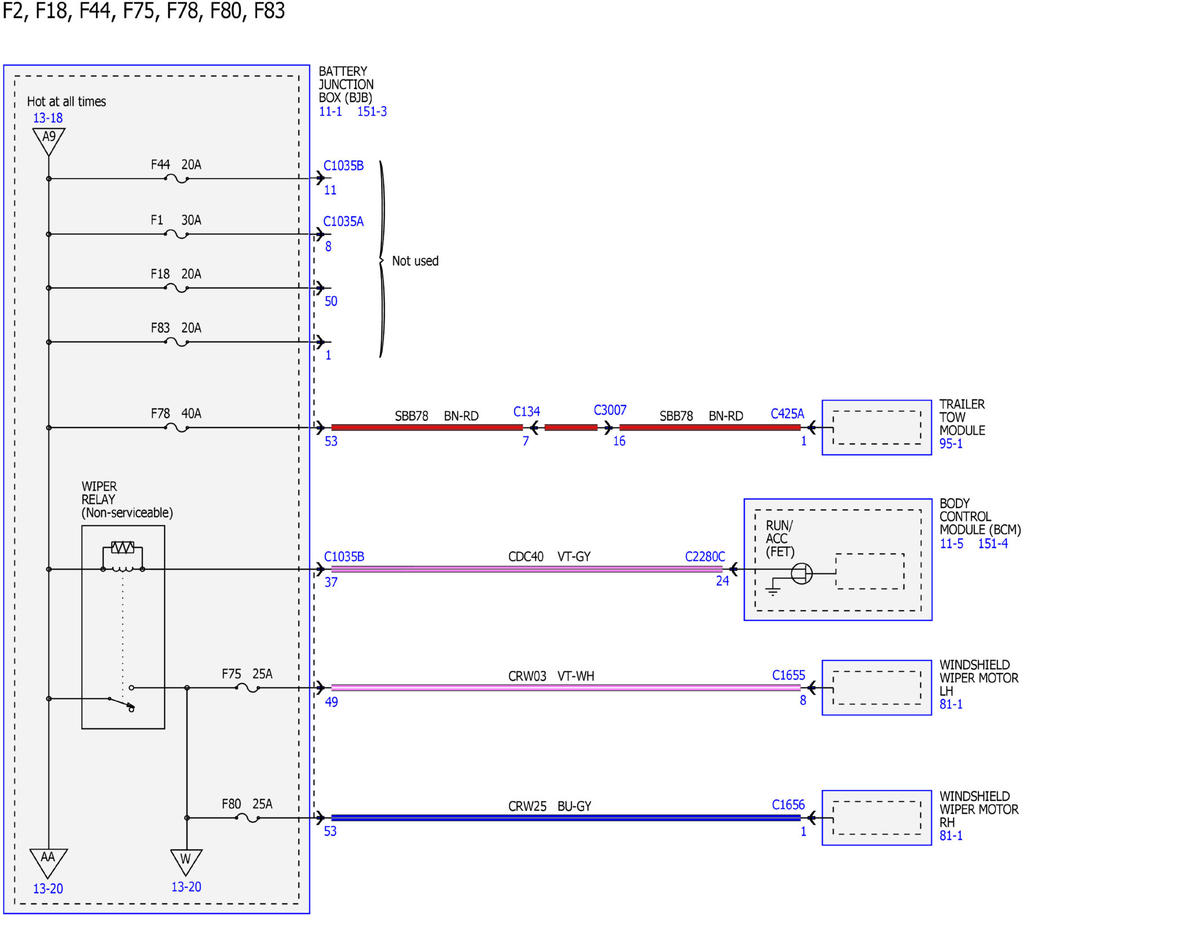
Task: Click the wiper relay switch contact symbol
Action: click(x=124, y=700)
